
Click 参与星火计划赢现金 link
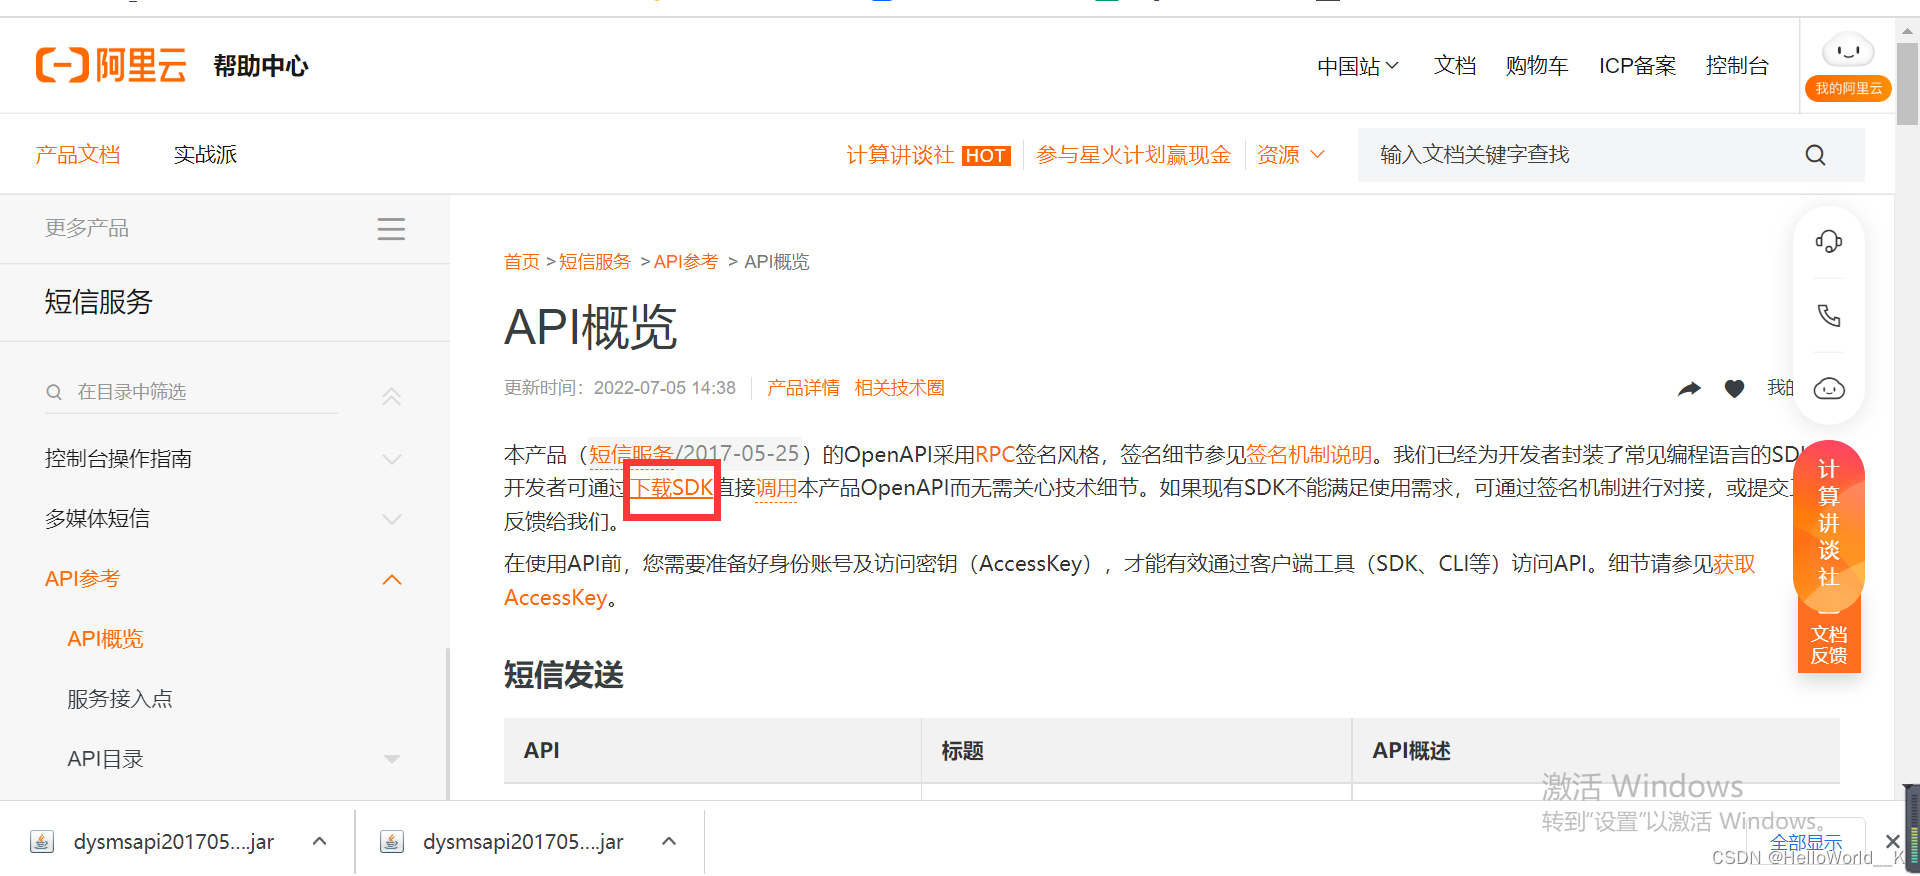click(x=1133, y=155)
